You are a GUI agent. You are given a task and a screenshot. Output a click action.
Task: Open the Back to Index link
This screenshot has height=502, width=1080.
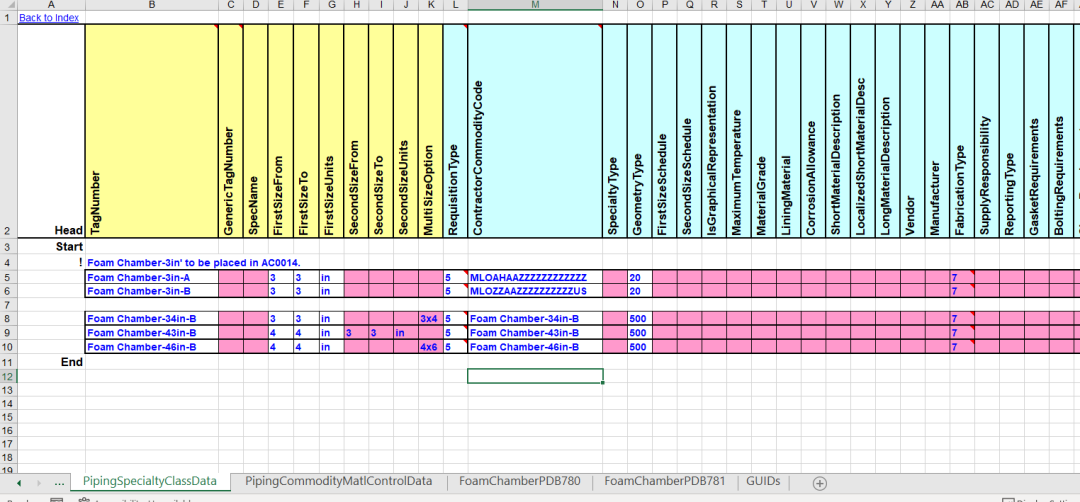coord(48,17)
